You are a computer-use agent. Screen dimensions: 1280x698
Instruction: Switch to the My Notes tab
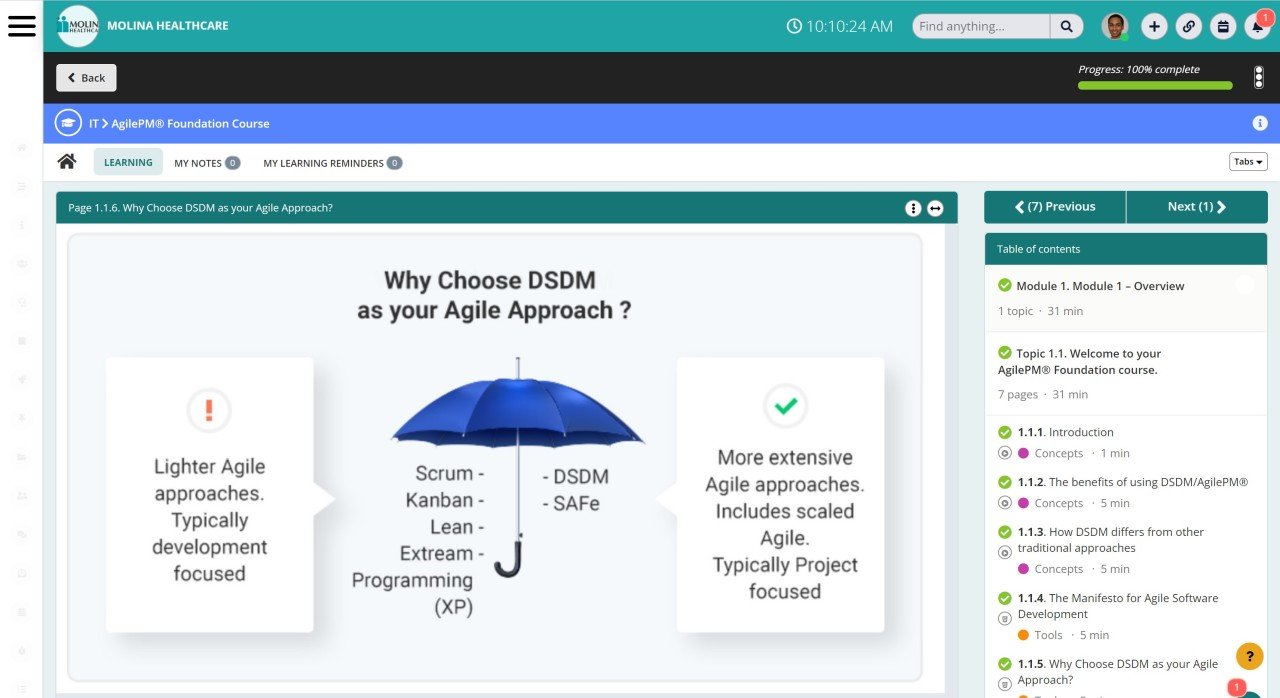206,163
